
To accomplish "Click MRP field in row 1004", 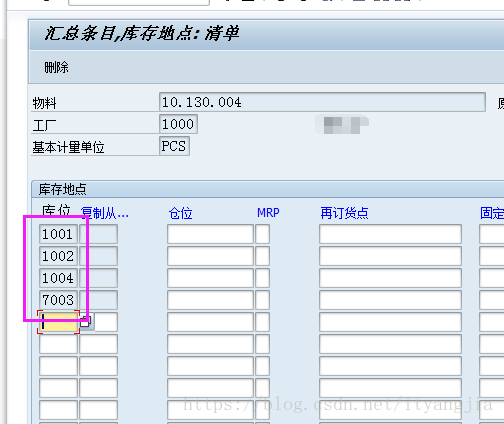I will pos(263,278).
